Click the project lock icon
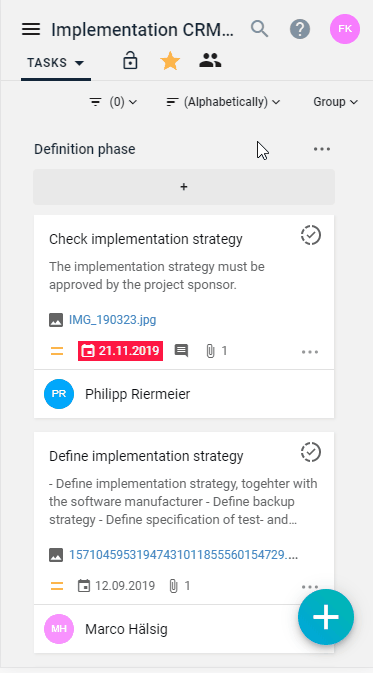Viewport: 373px width, 673px height. click(x=130, y=61)
